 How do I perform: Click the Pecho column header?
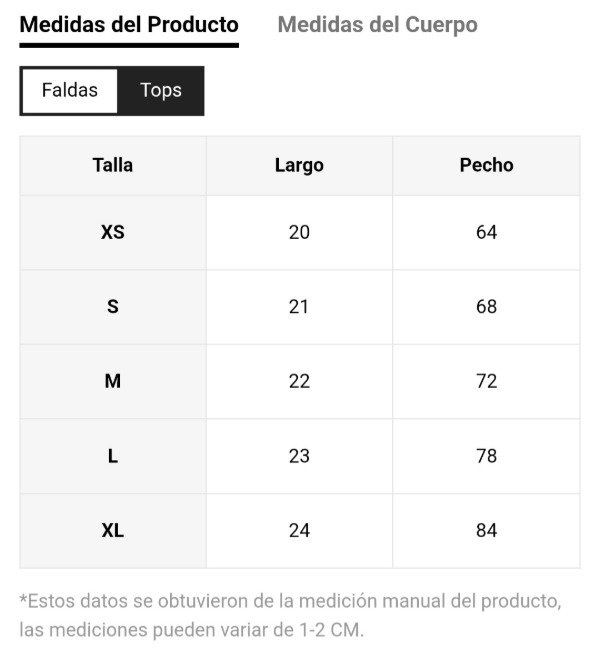(486, 166)
